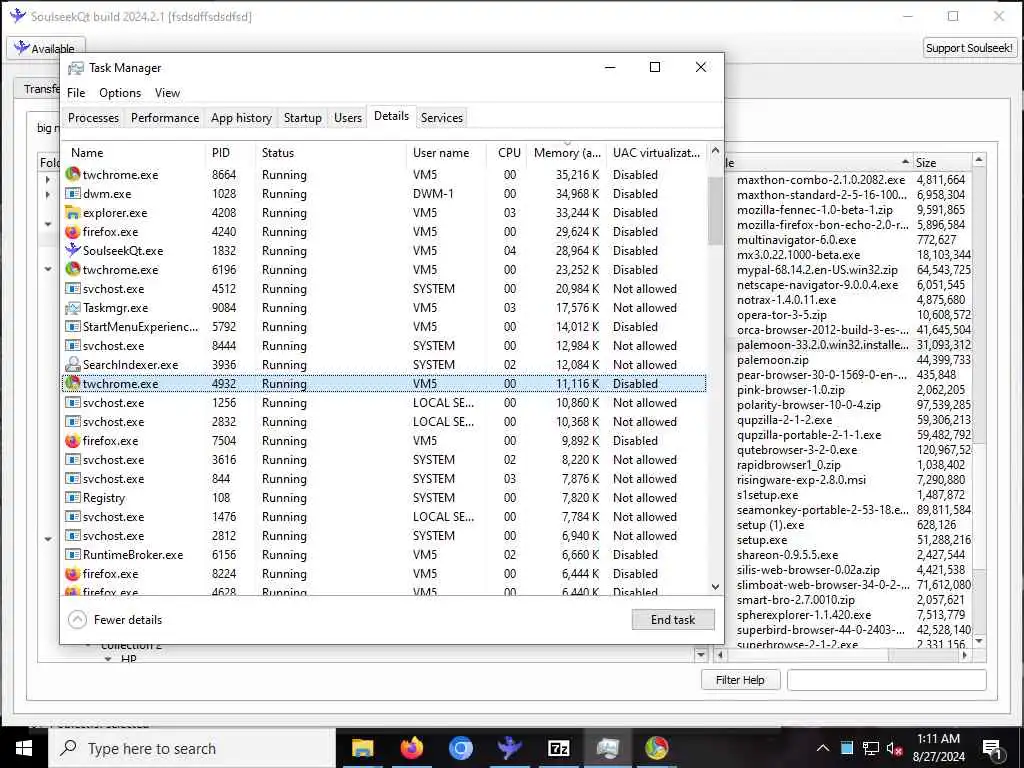This screenshot has height=768, width=1024.
Task: Switch to the Services tab
Action: click(x=441, y=118)
